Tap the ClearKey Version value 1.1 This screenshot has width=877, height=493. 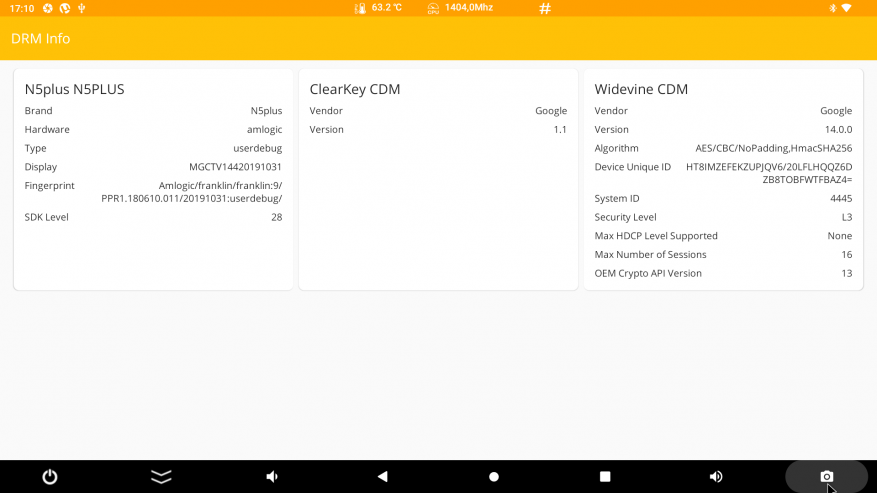click(560, 129)
